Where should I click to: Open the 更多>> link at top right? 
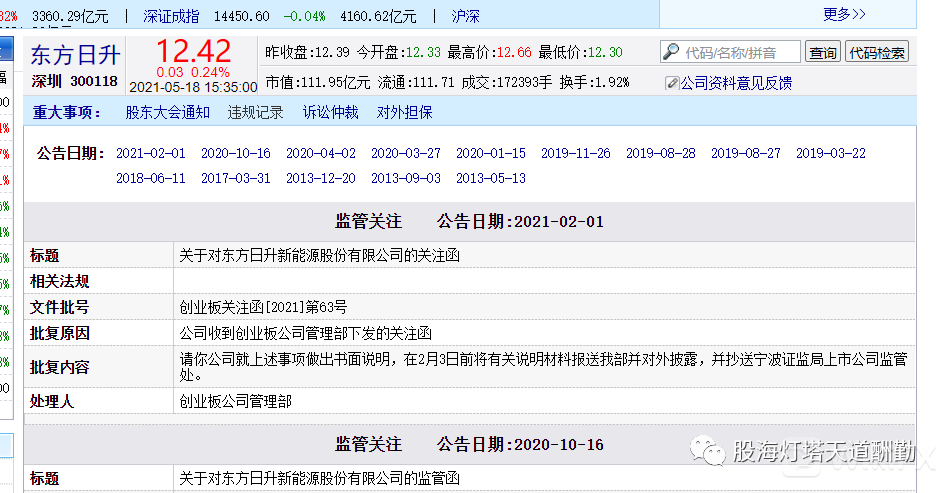844,14
